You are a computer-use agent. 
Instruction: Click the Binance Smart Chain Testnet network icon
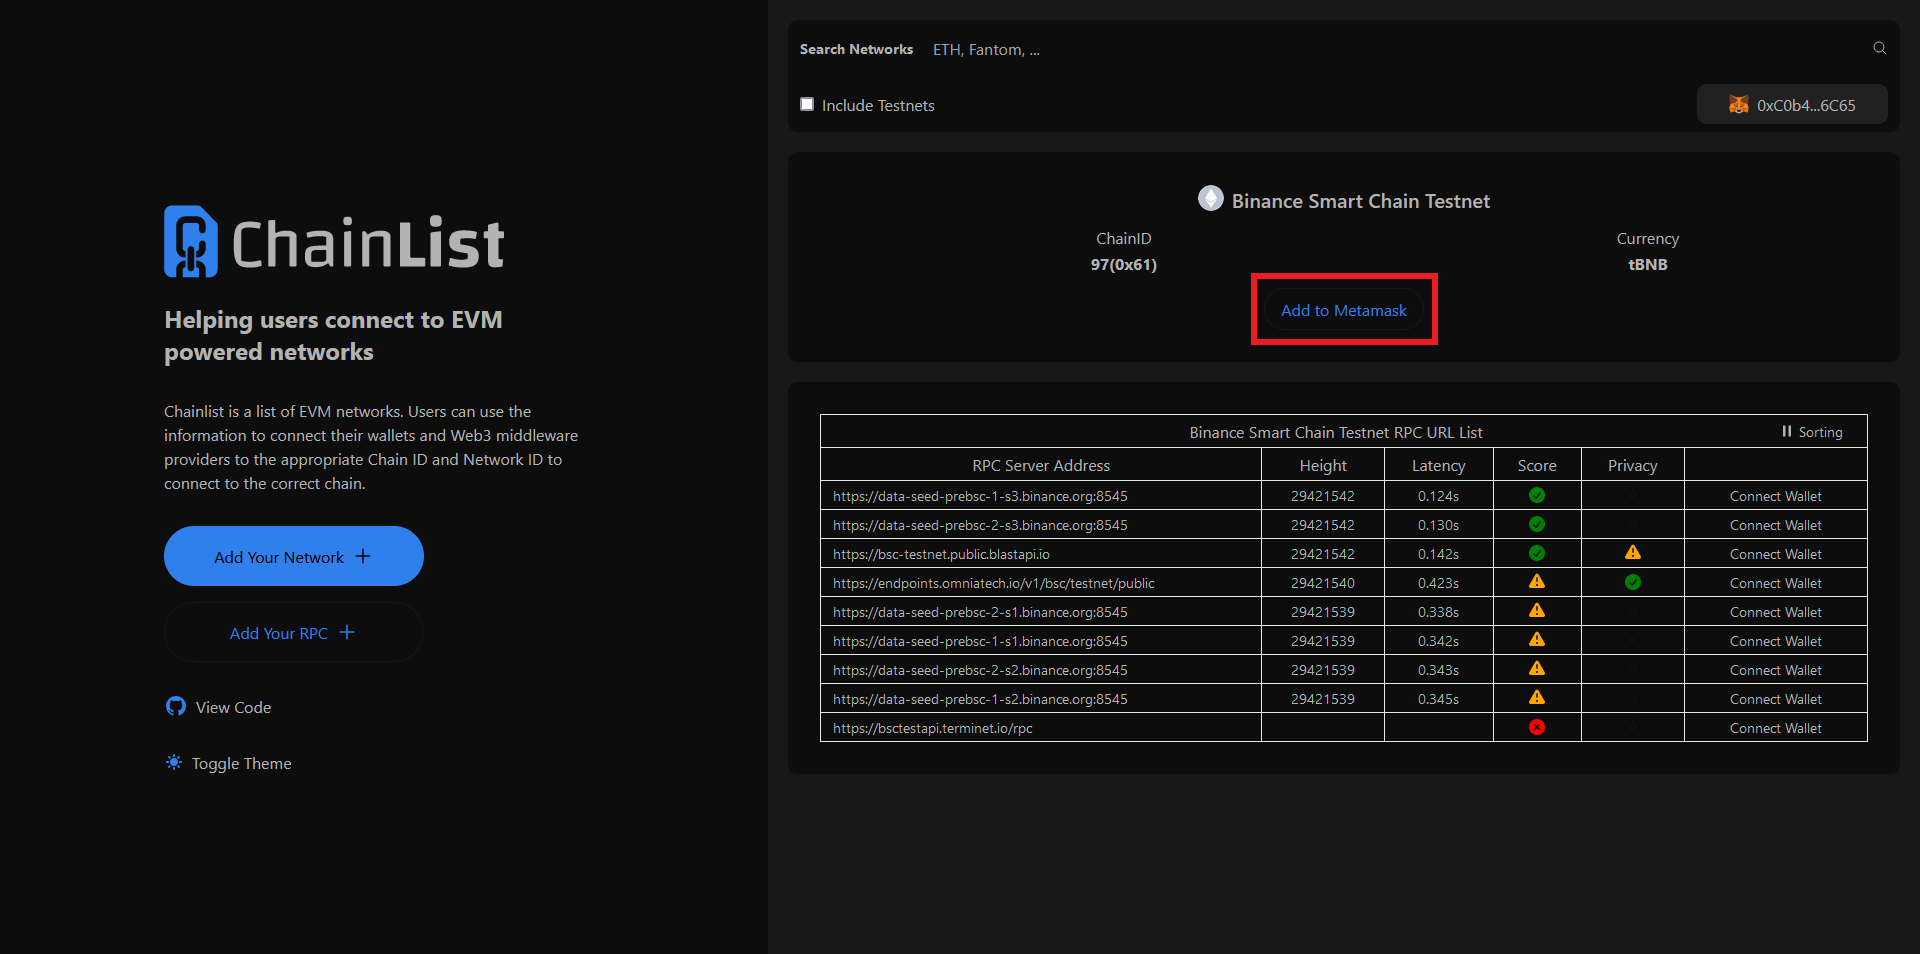coord(1210,199)
